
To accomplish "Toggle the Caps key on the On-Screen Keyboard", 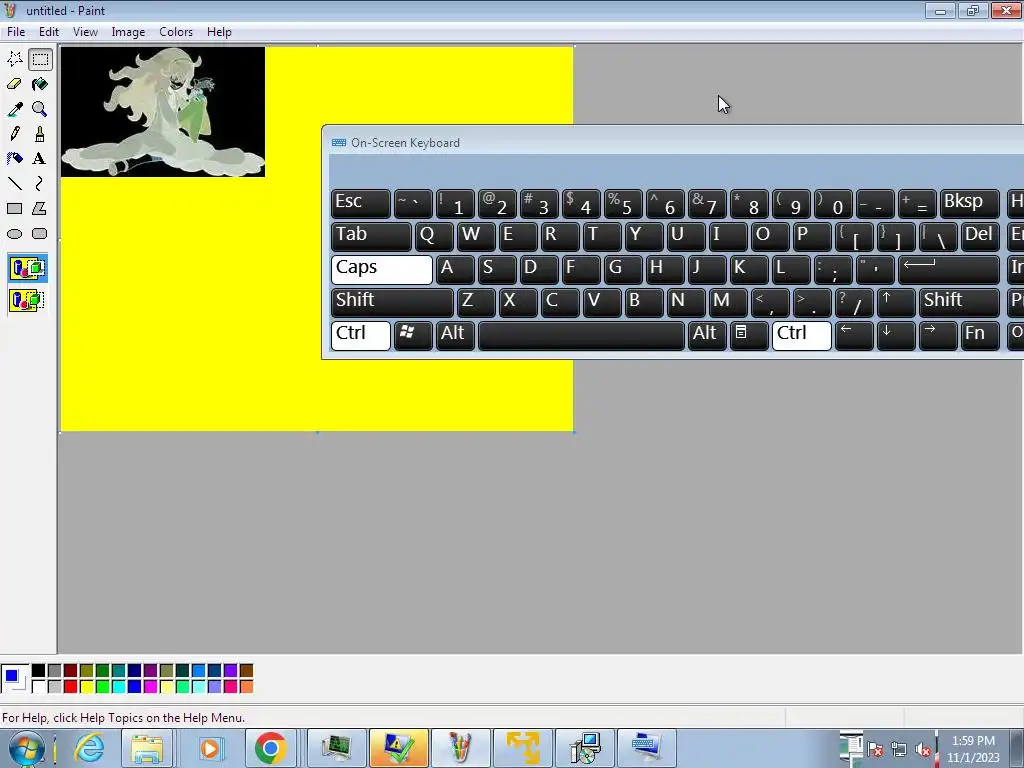I will (381, 270).
